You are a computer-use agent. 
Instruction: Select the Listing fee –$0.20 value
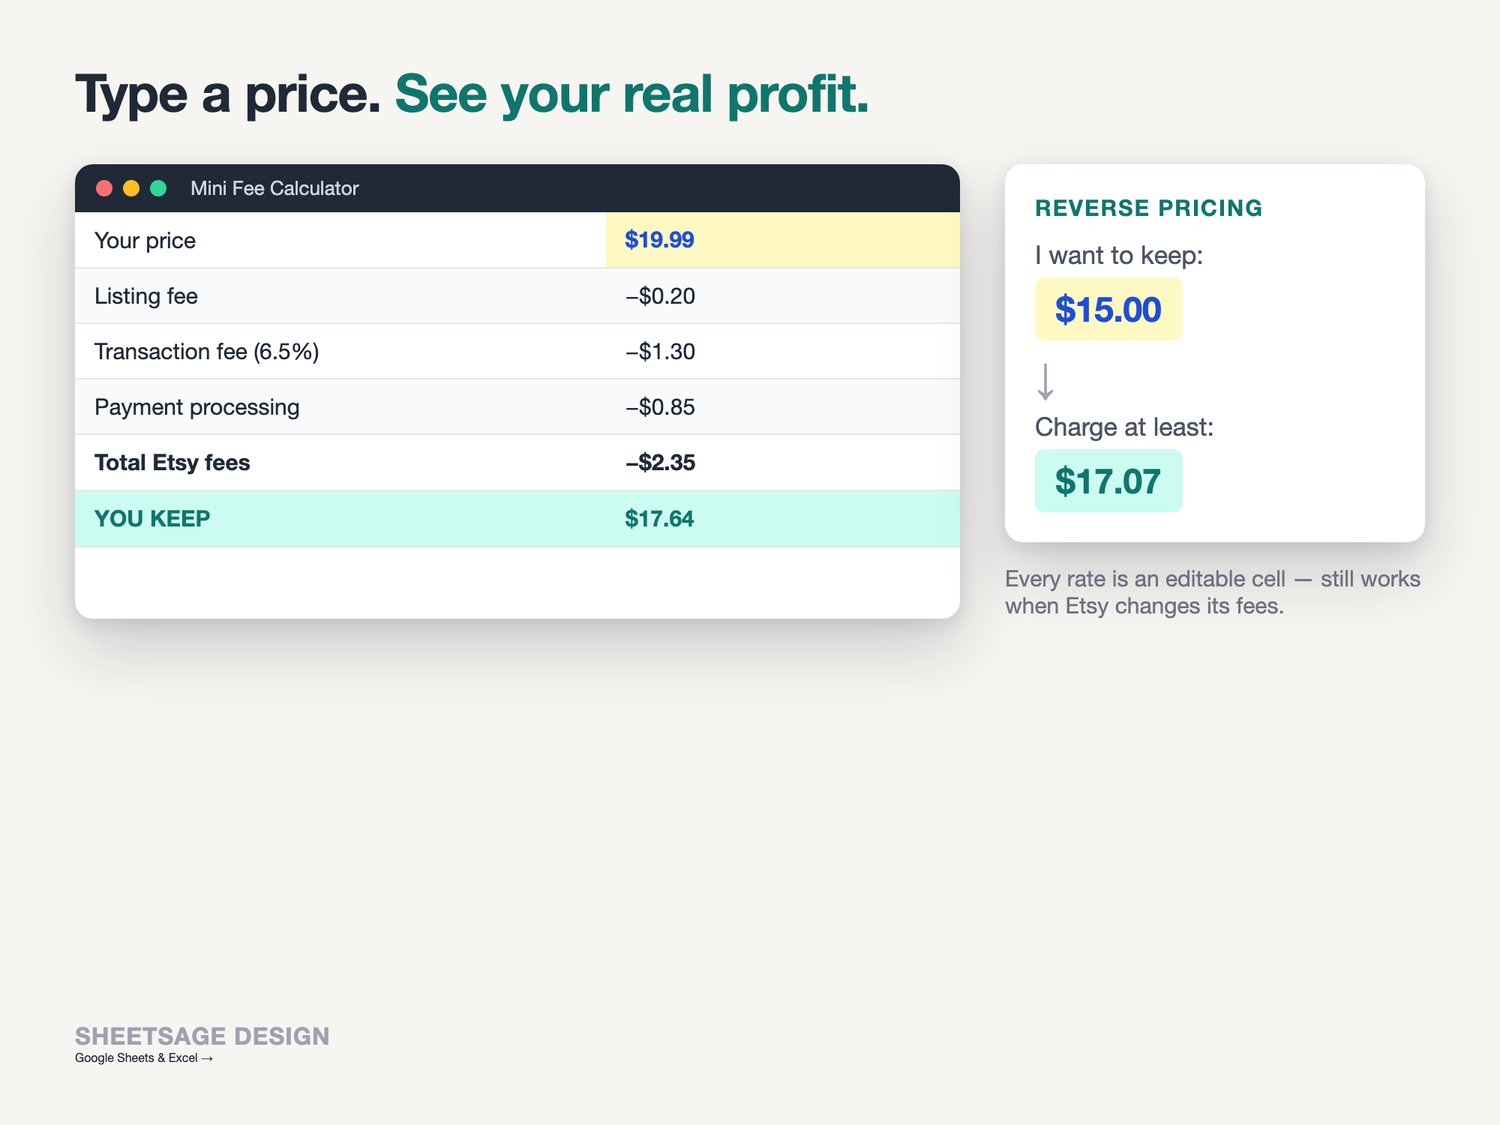pyautogui.click(x=660, y=296)
